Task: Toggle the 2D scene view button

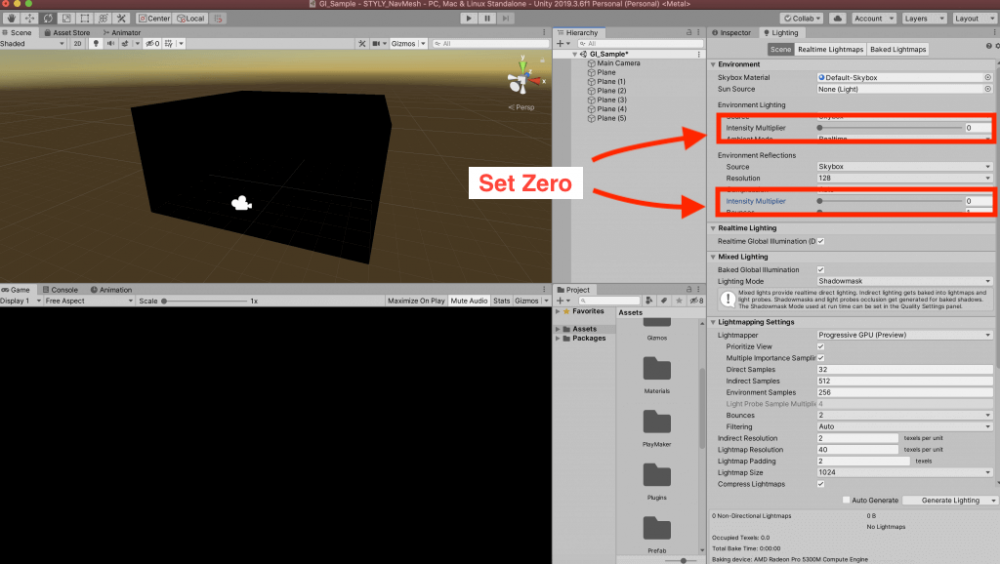Action: point(77,43)
